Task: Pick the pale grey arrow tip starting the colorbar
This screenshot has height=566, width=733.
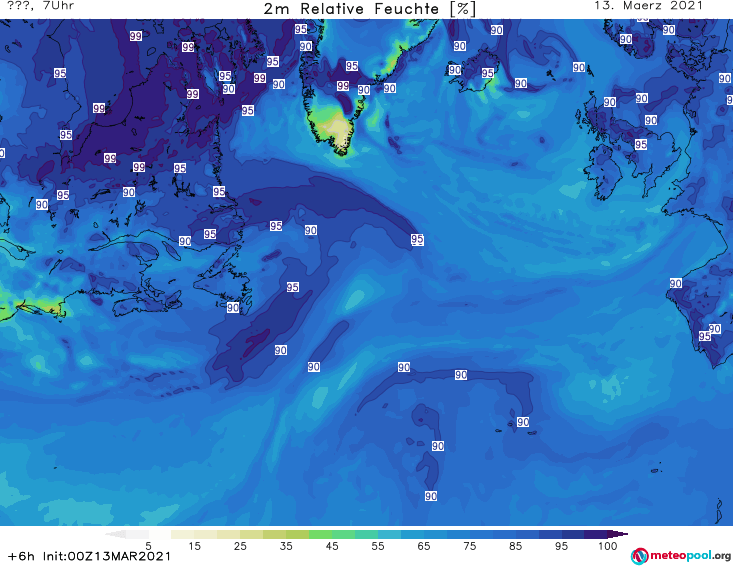Action: coord(115,534)
